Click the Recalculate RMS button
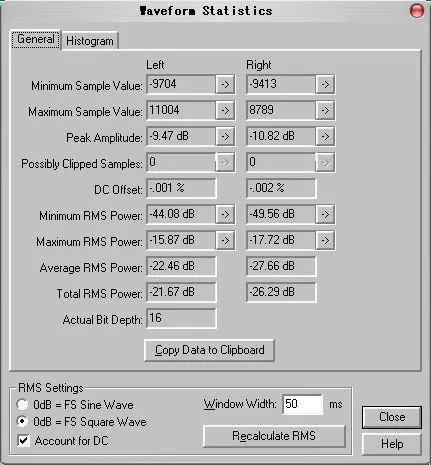This screenshot has width=431, height=465. (x=274, y=436)
